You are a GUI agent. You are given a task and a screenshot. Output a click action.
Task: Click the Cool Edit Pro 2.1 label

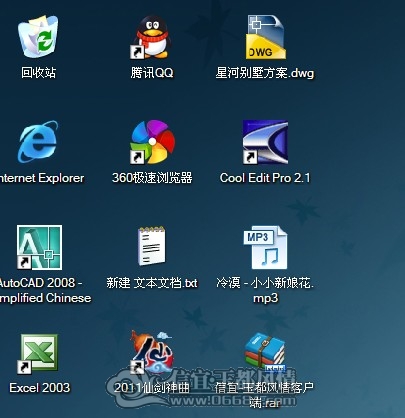tap(265, 178)
